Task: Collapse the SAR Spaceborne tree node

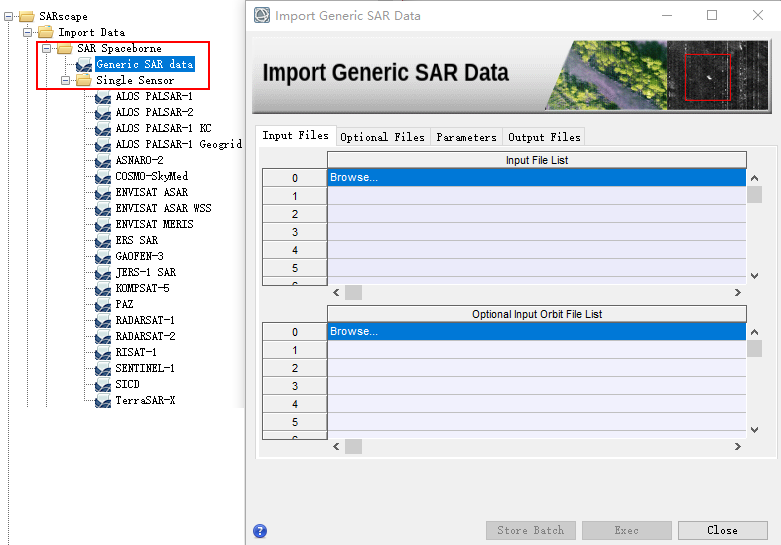Action: coord(46,48)
